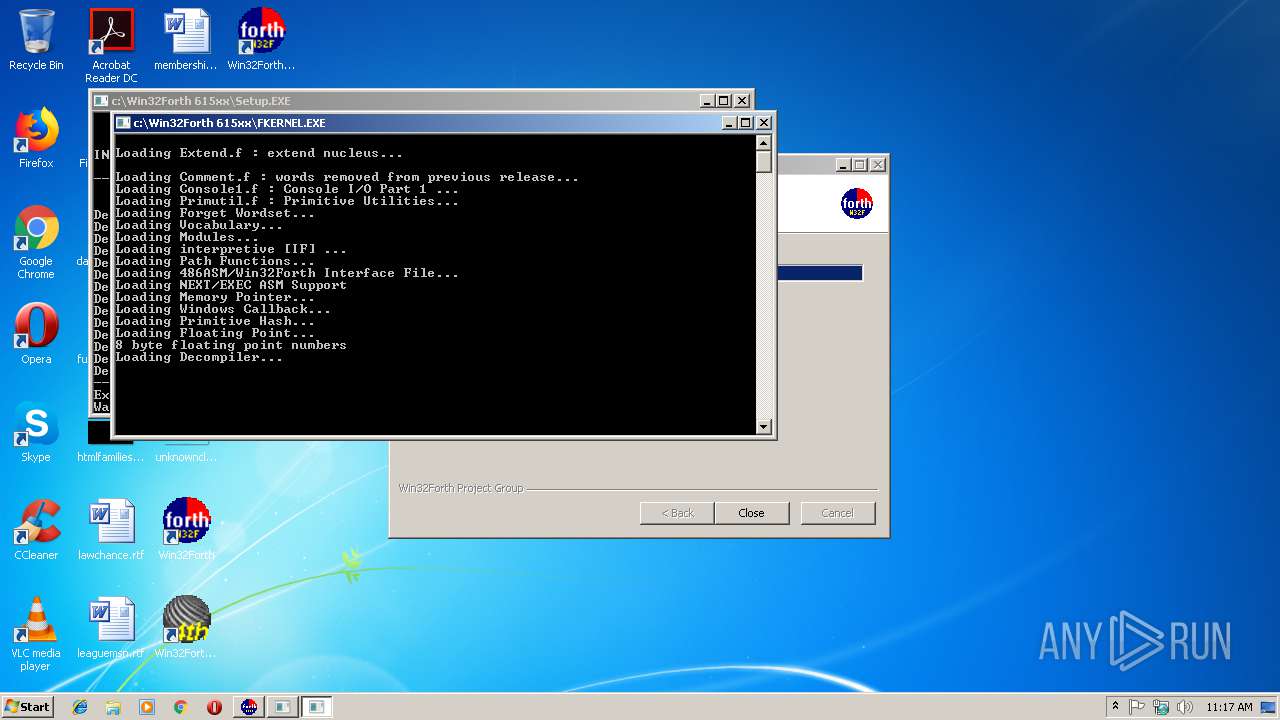Image resolution: width=1280 pixels, height=720 pixels.
Task: Open VLC media player shortcut
Action: point(36,634)
